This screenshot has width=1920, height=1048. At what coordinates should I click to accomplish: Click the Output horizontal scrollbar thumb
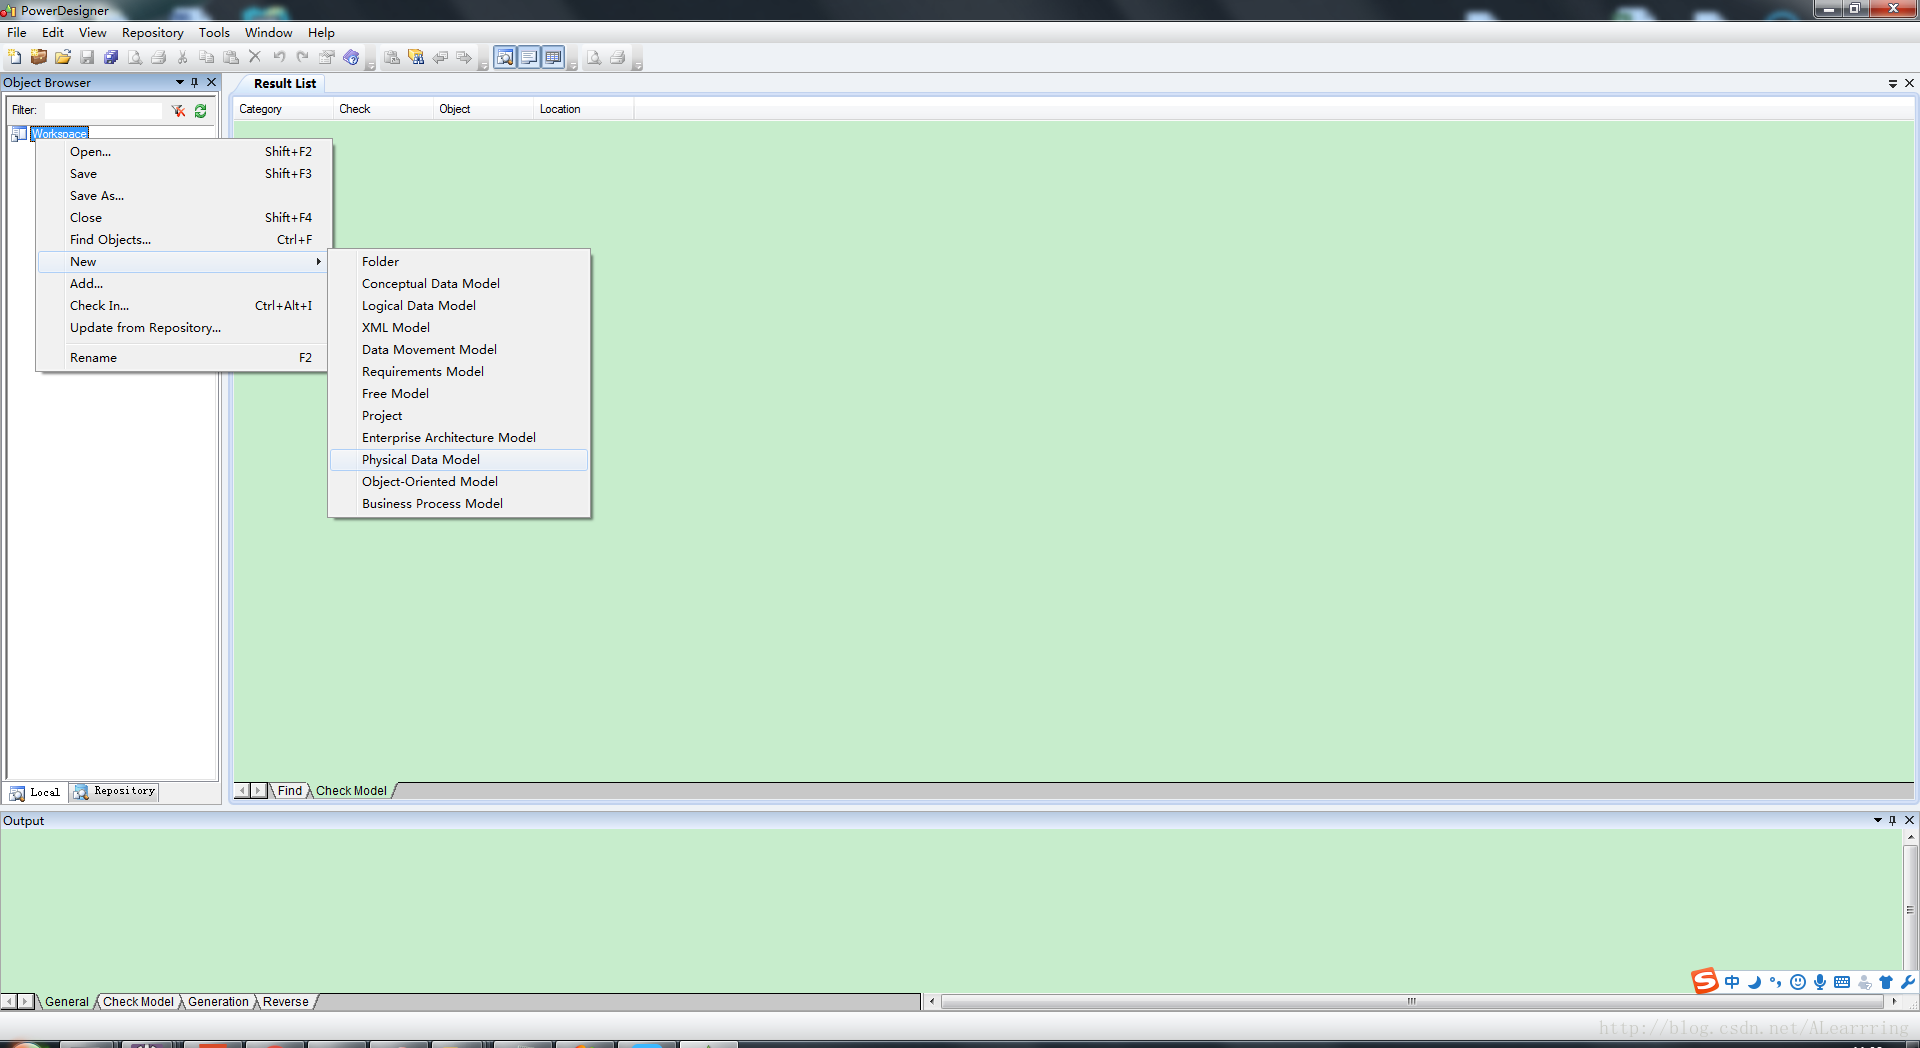click(x=1411, y=1001)
